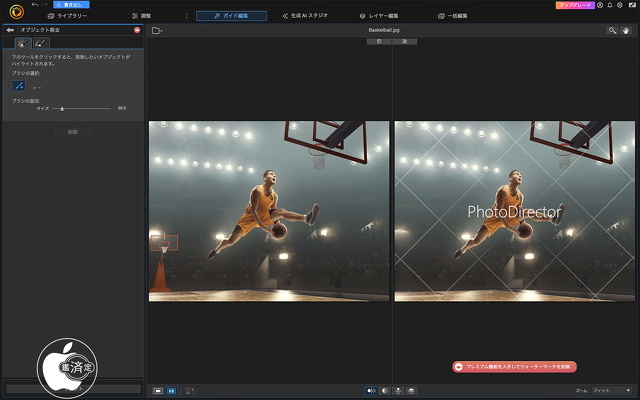Go back with the object removal arrow

coord(10,30)
